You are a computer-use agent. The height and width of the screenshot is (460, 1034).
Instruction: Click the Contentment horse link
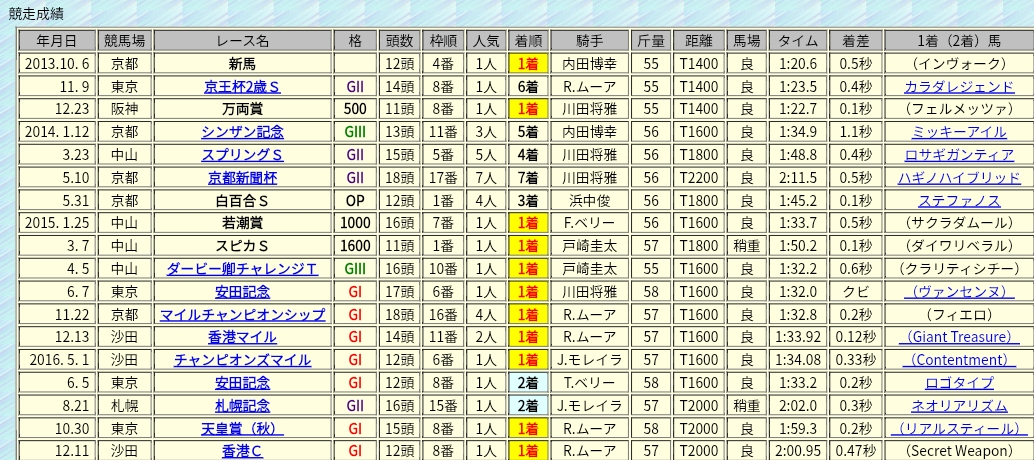pos(958,360)
